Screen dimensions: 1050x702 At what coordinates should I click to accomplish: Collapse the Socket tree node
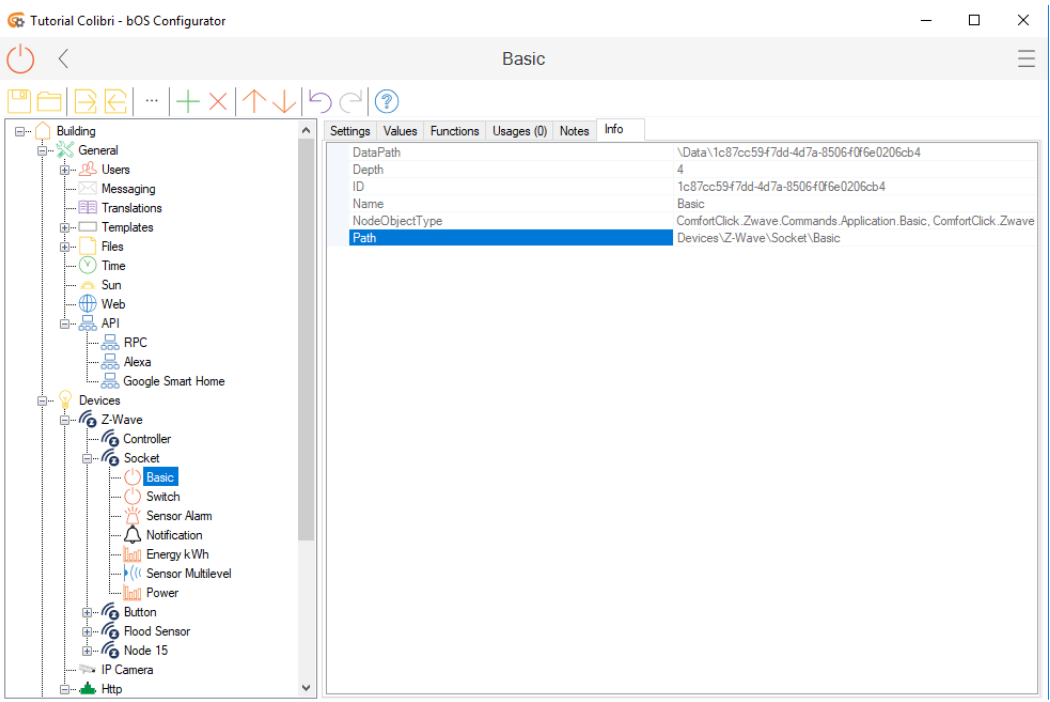(87, 458)
